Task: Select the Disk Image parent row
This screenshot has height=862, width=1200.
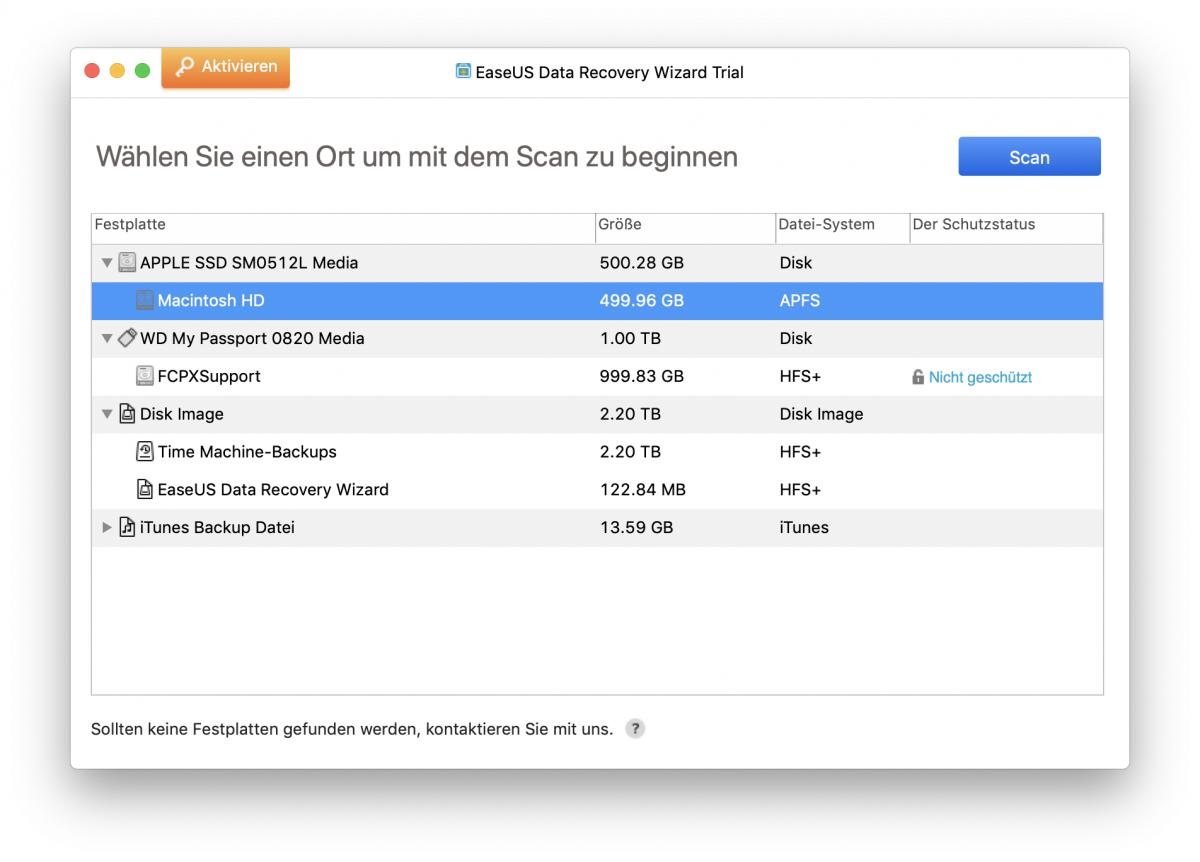Action: [x=597, y=414]
